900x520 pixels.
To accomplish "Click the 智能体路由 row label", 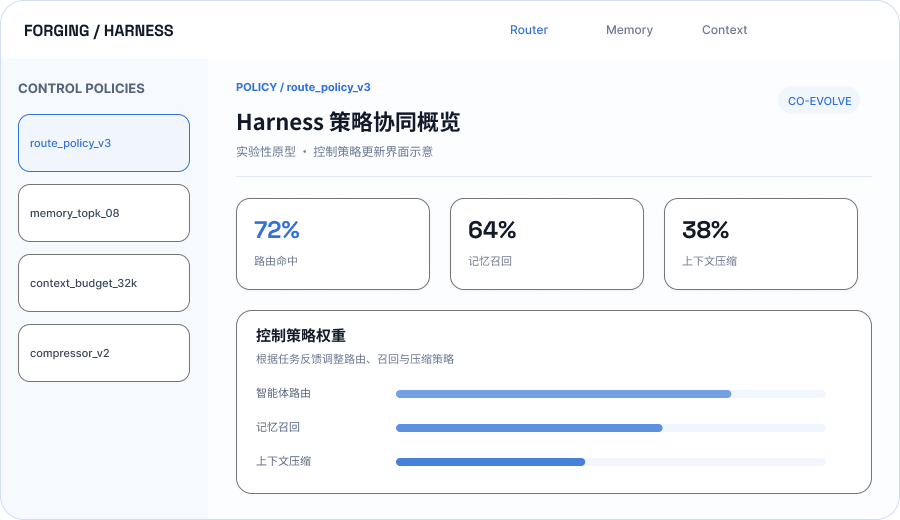I will pos(284,393).
